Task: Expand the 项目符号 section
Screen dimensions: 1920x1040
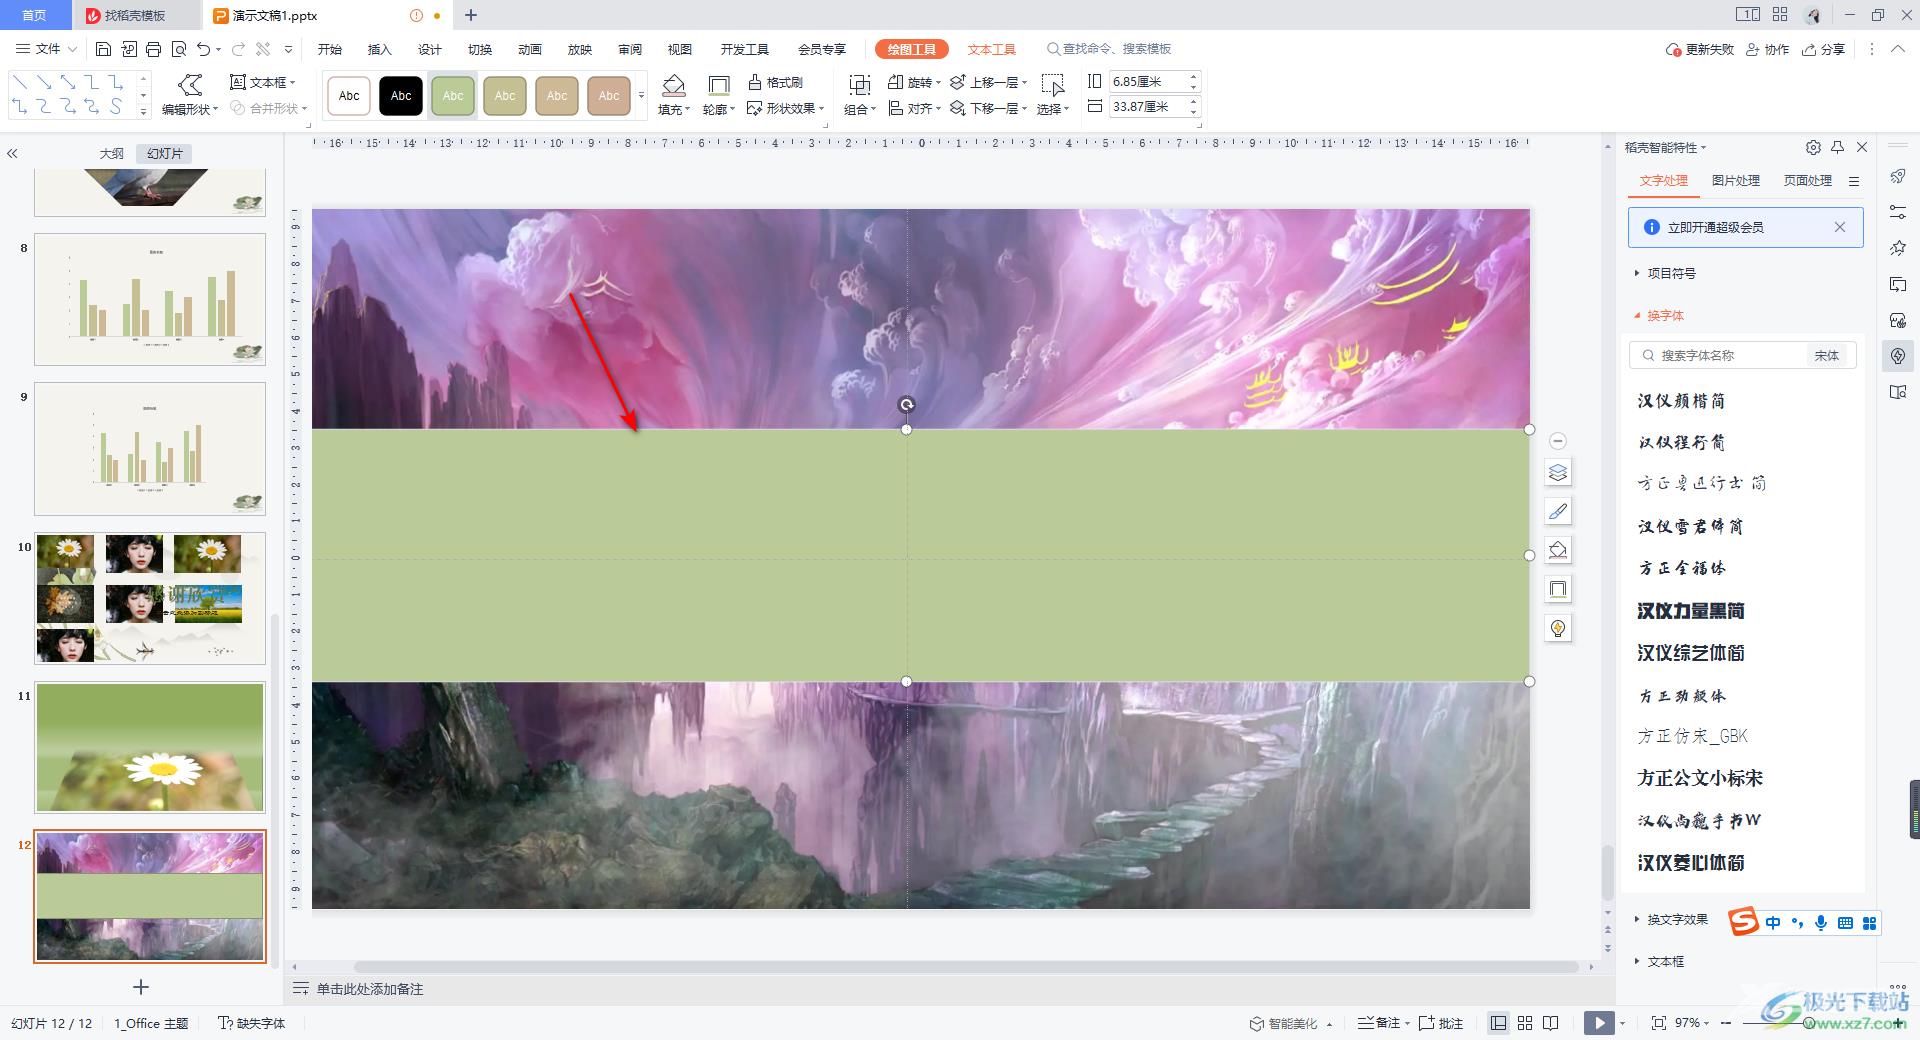Action: click(x=1665, y=273)
